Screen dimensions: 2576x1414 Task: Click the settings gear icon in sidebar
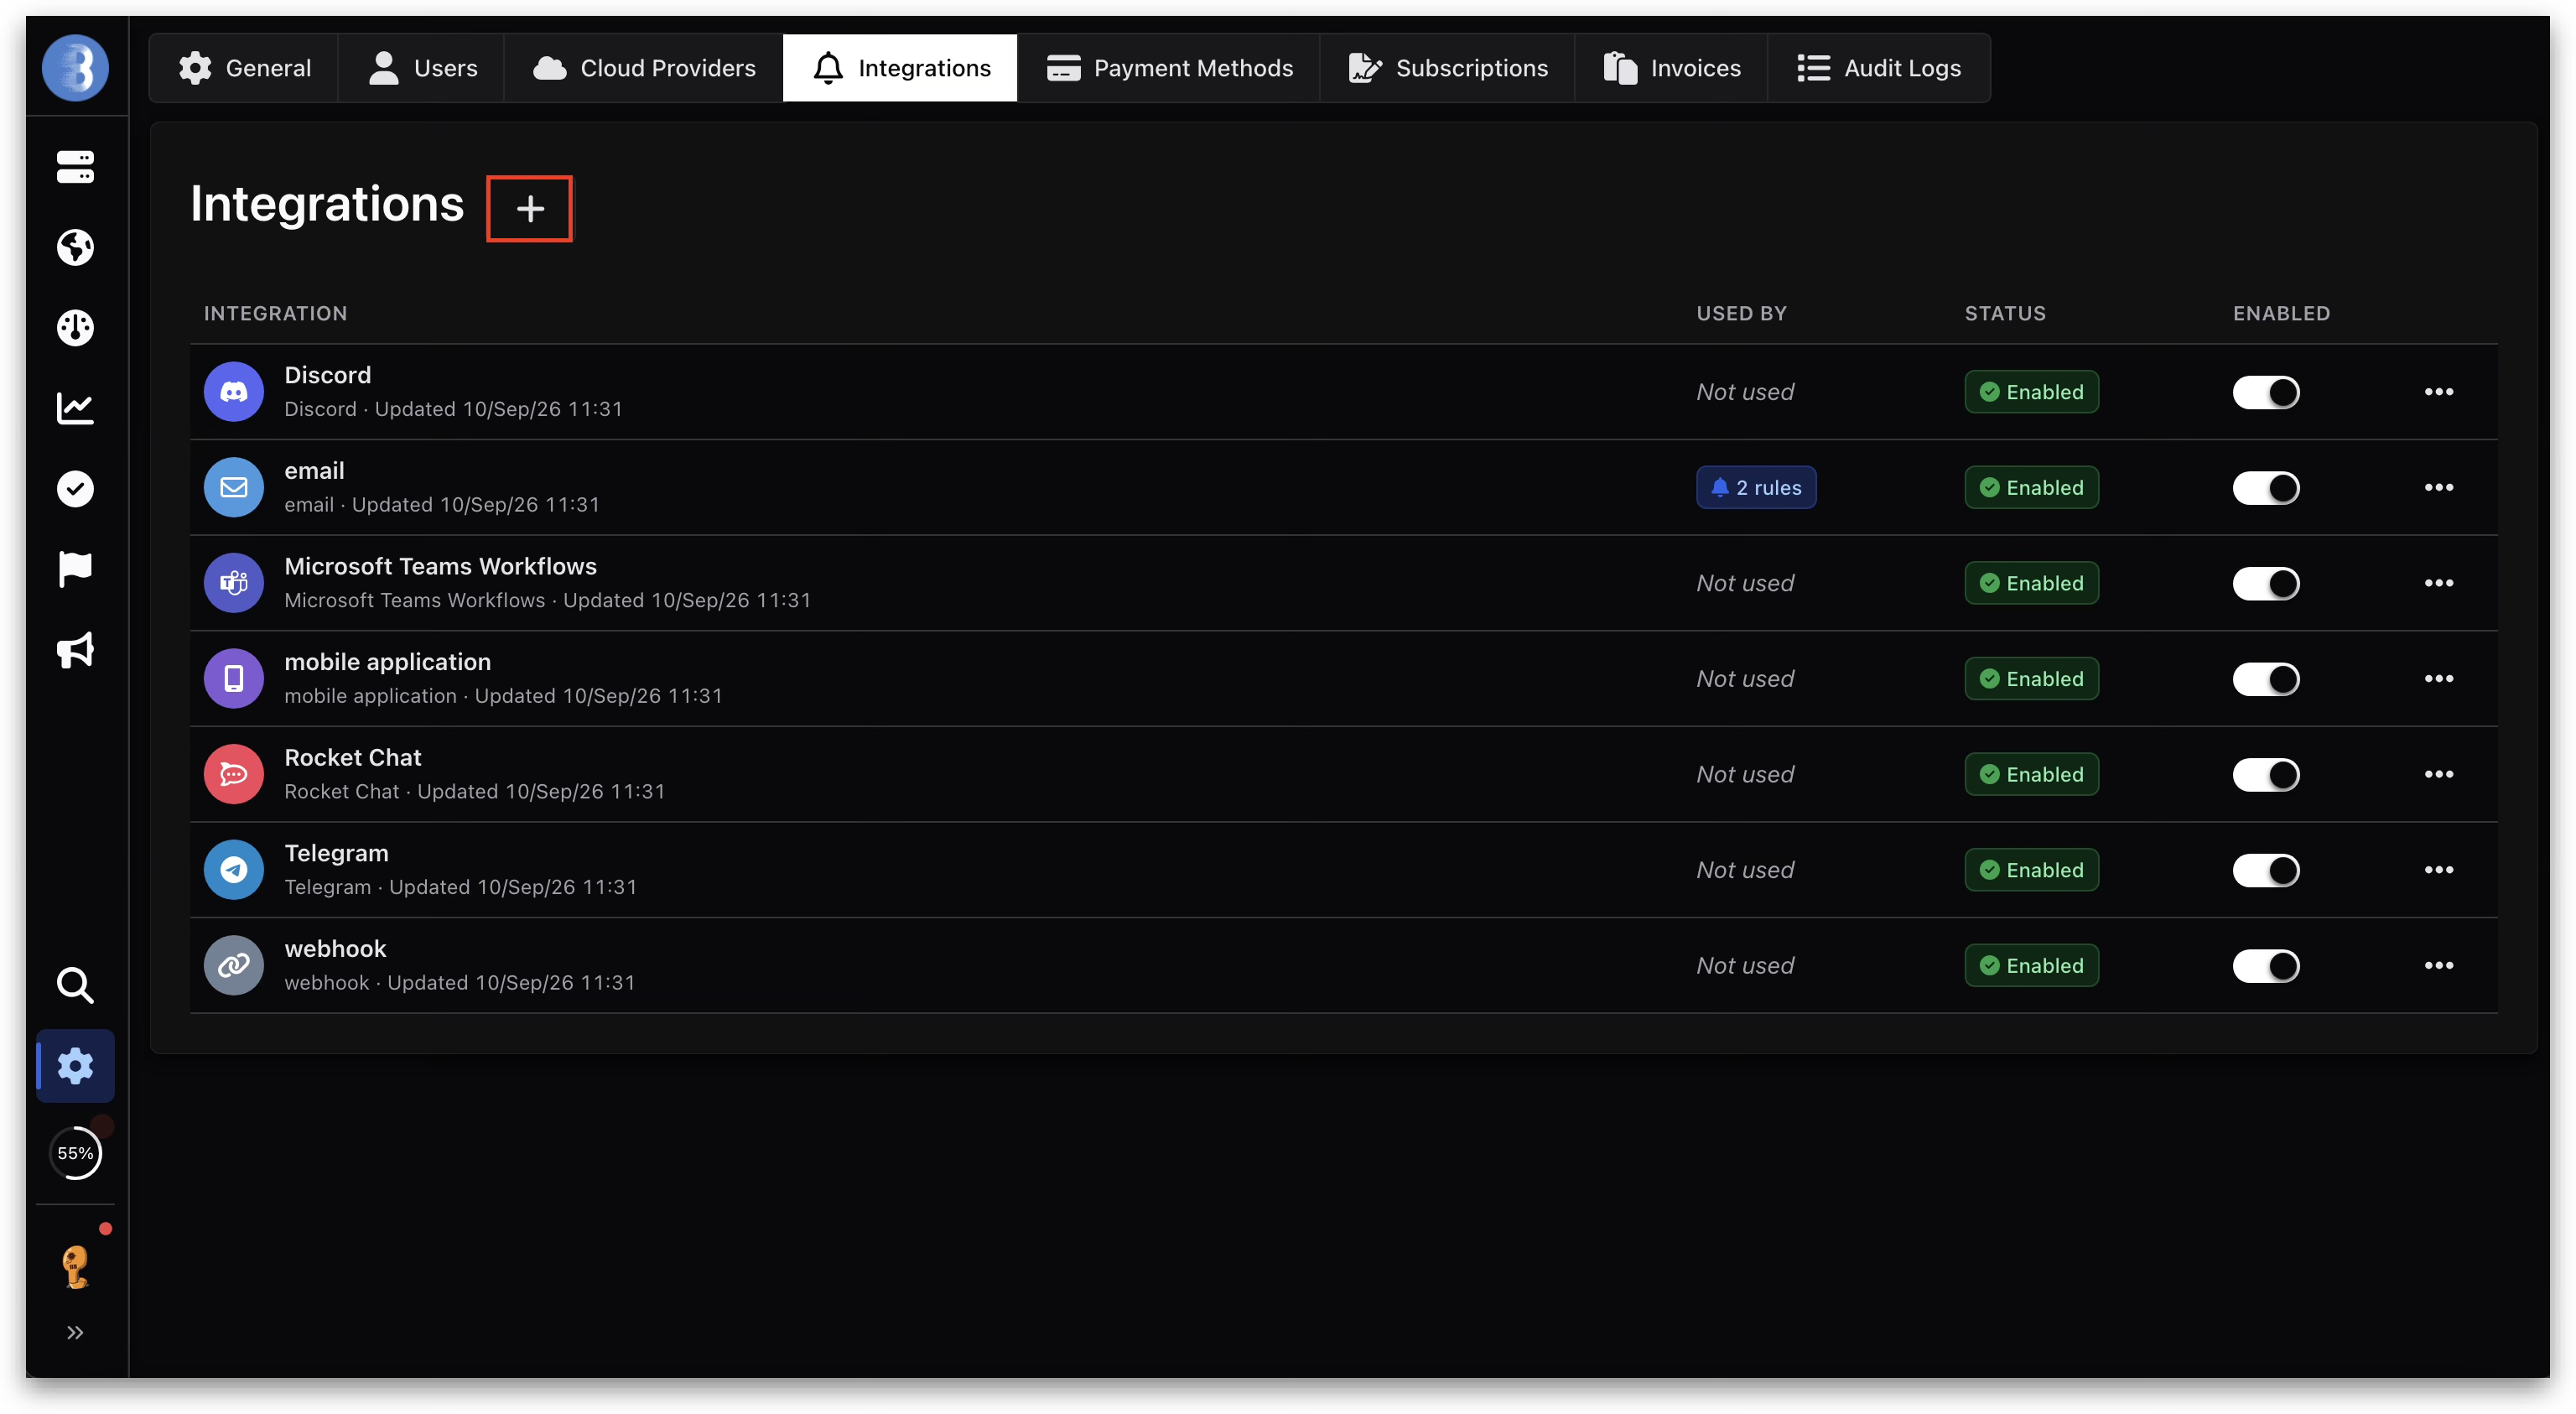click(x=75, y=1066)
